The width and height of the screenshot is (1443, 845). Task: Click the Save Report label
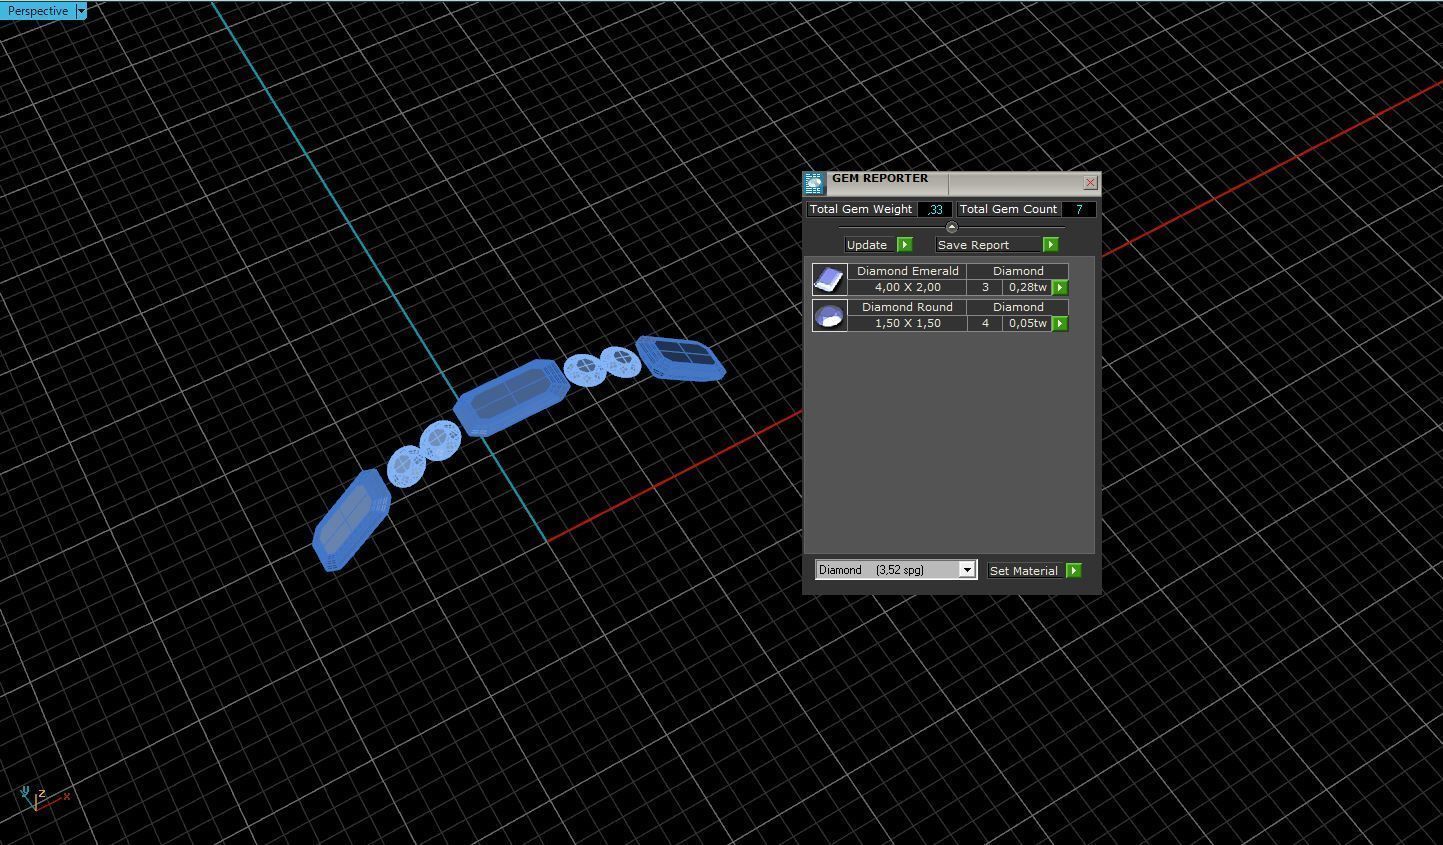tap(989, 245)
